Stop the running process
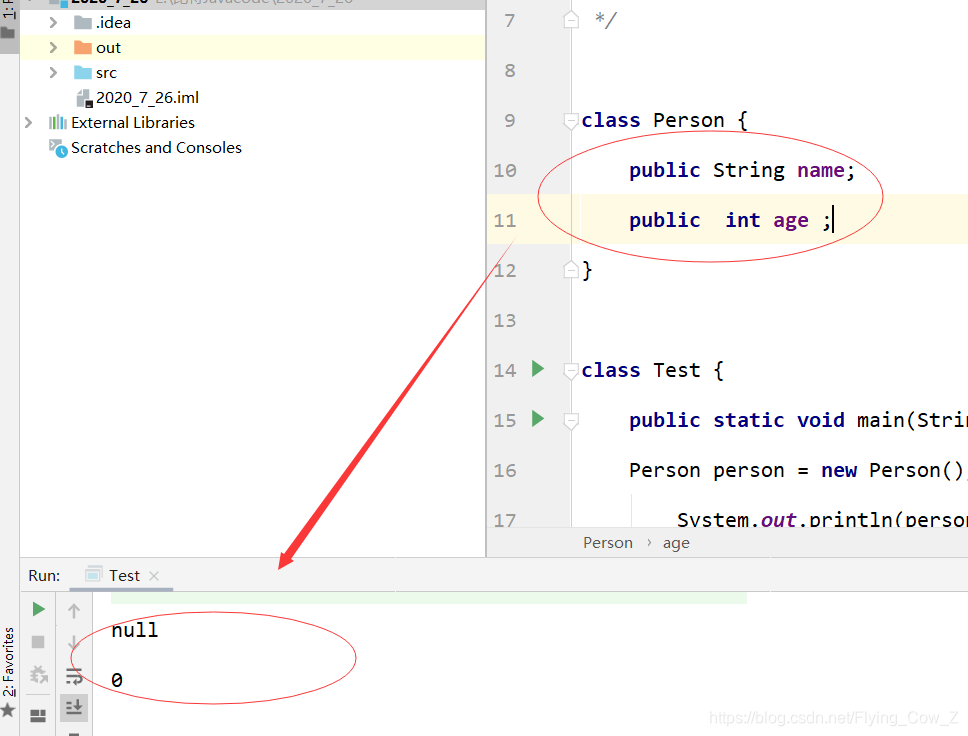This screenshot has width=968, height=736. (38, 642)
